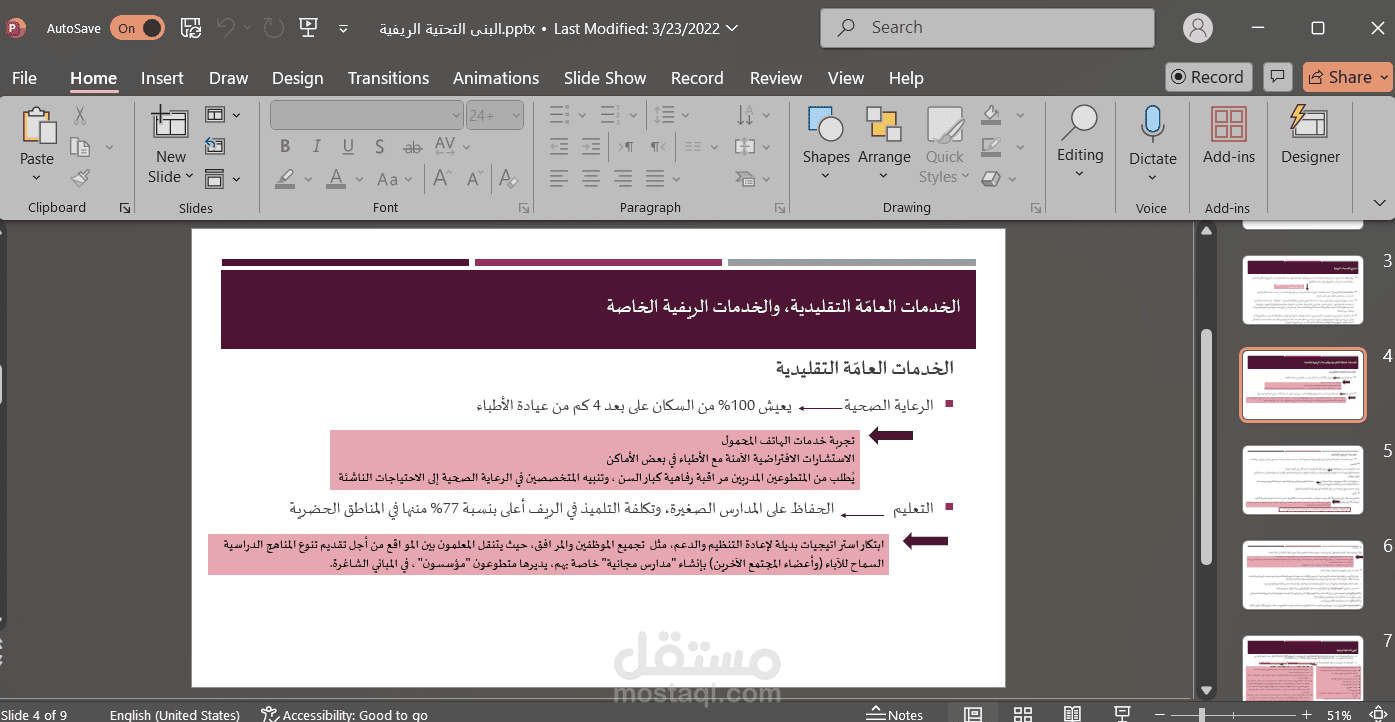Open the account profile picture
This screenshot has width=1395, height=722.
tap(1197, 28)
